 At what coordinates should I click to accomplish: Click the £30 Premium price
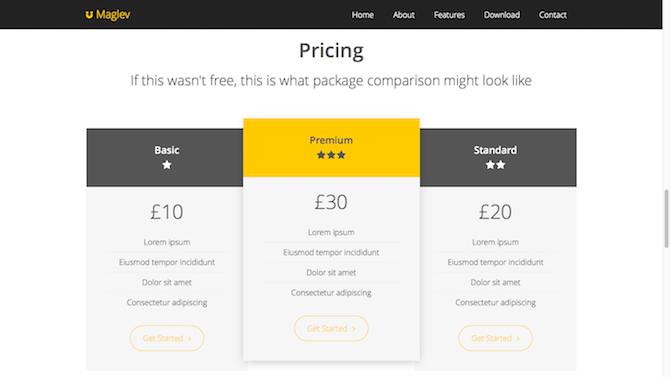331,202
